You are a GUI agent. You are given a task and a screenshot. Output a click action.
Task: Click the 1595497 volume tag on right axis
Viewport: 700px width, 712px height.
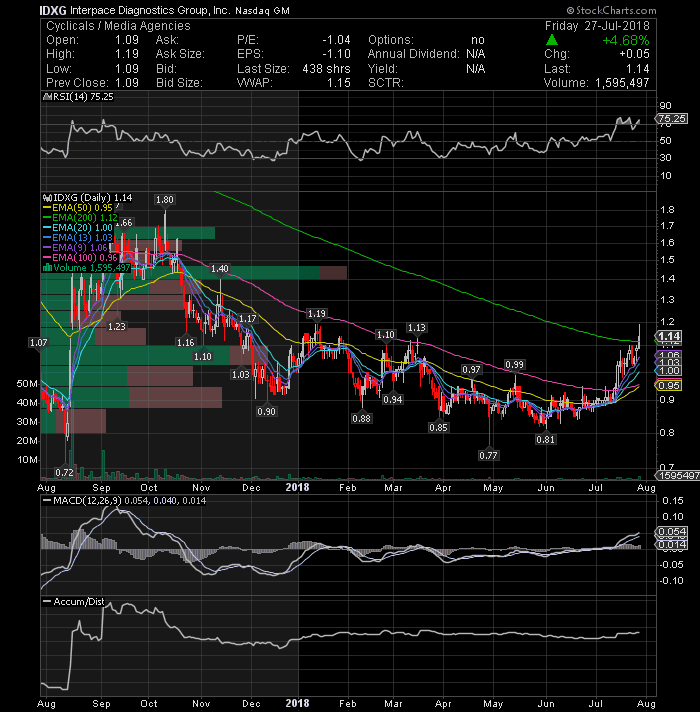pyautogui.click(x=679, y=475)
